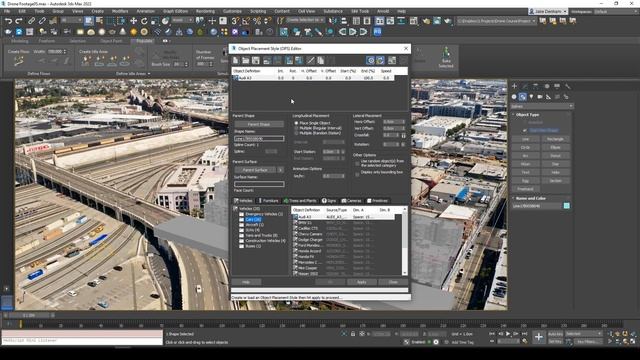Click the time slider handle above timeline
The image size is (640, 360).
coord(29,316)
